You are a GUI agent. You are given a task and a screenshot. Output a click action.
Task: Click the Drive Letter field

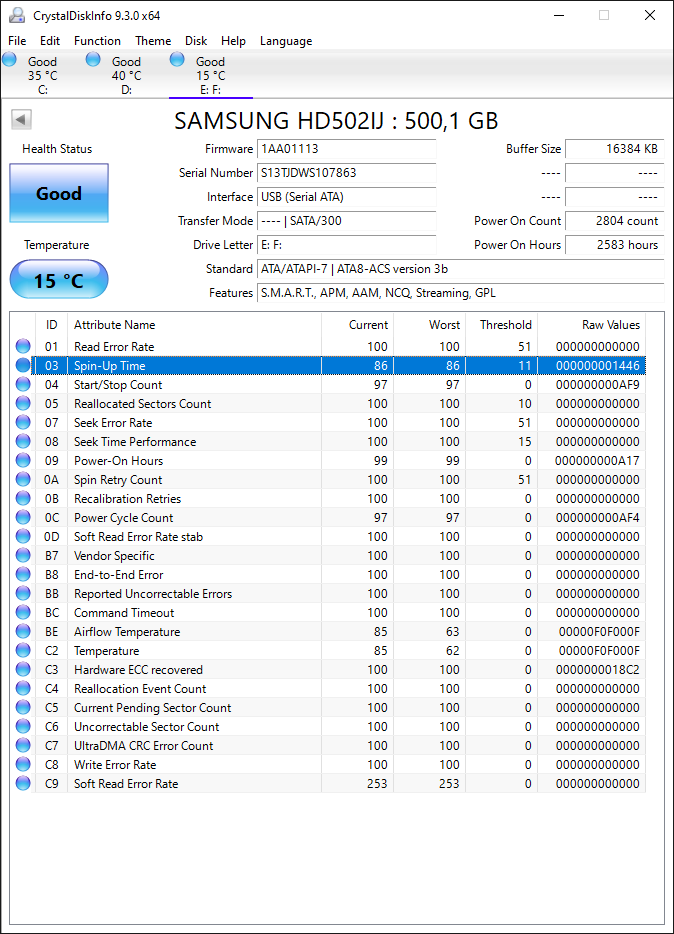pos(347,245)
